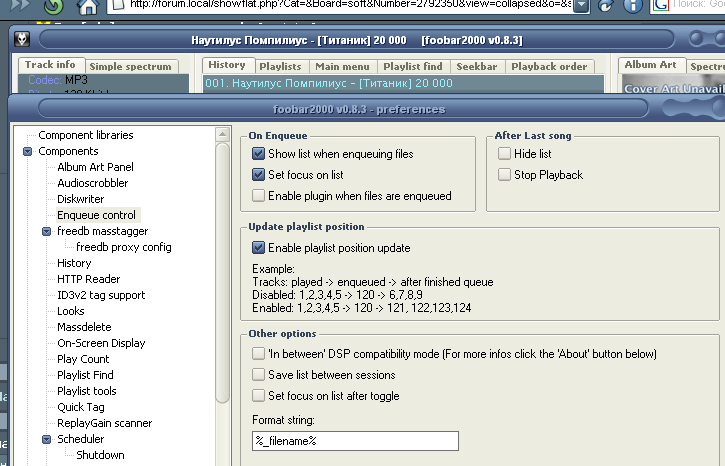725x466 pixels.
Task: Select Audioscrobbler in the tree
Action: 92,183
